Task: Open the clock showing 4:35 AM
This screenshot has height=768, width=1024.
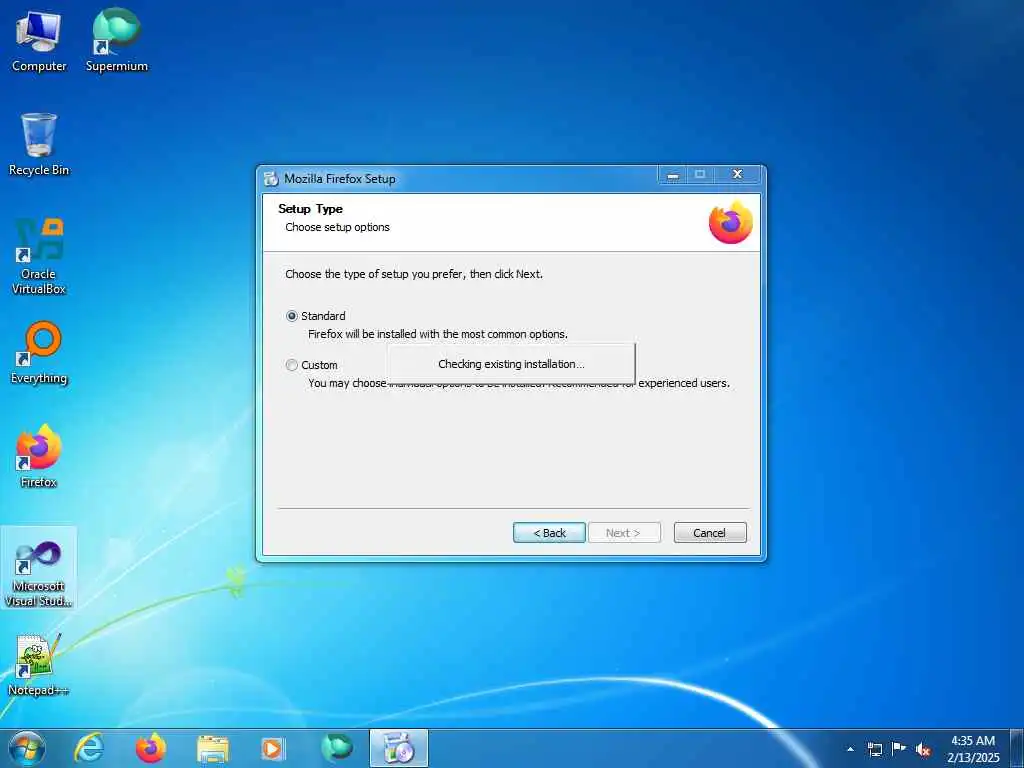Action: pyautogui.click(x=973, y=749)
